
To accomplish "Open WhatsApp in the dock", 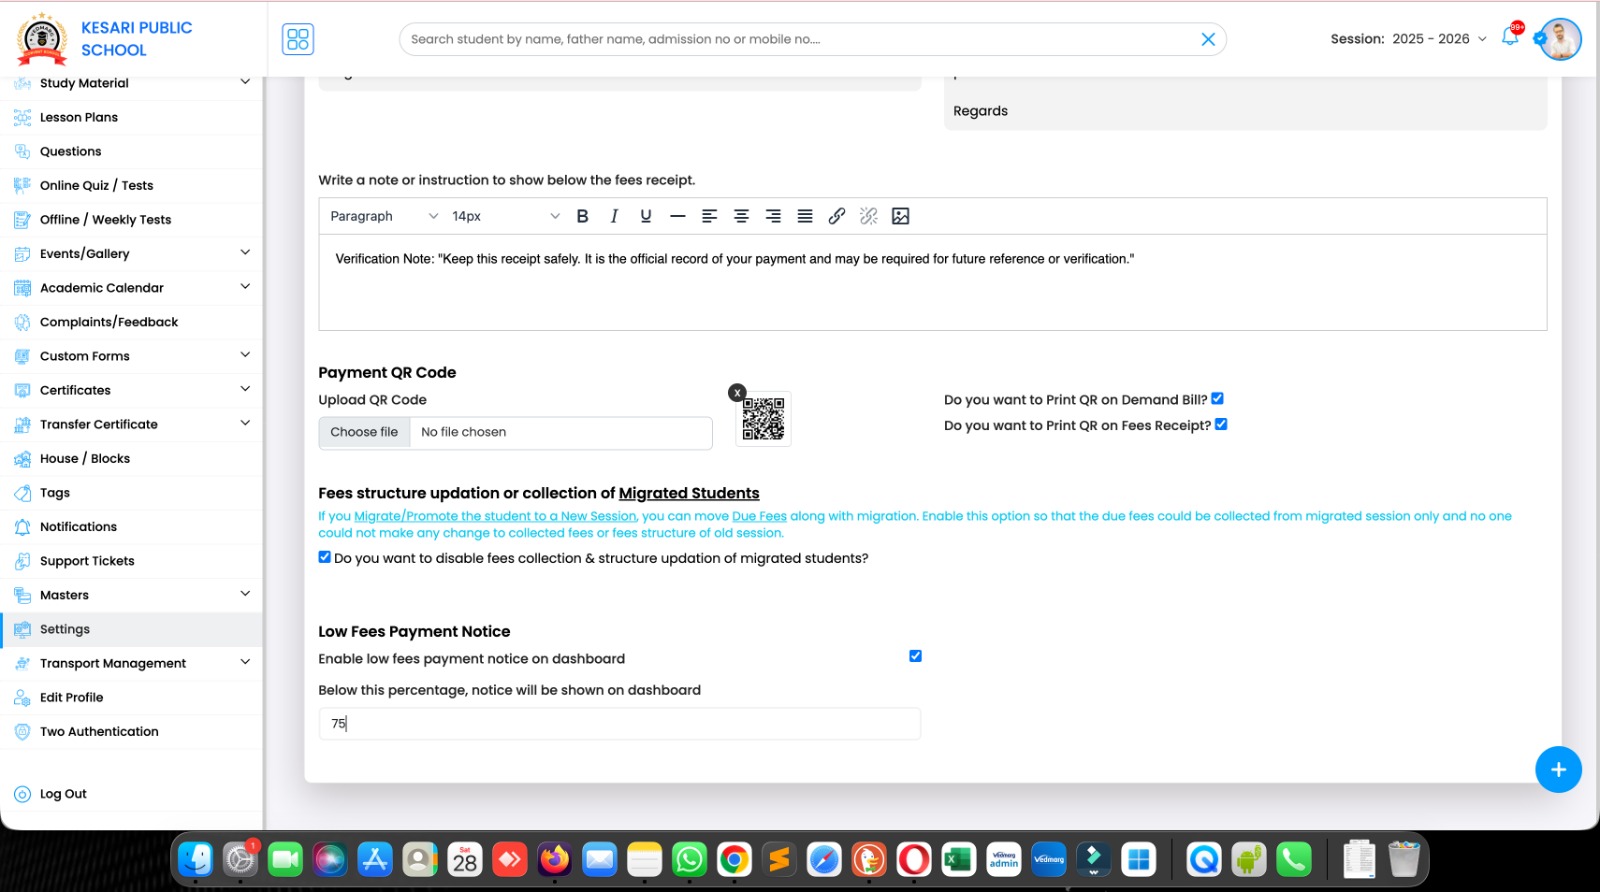I will pyautogui.click(x=689, y=859).
